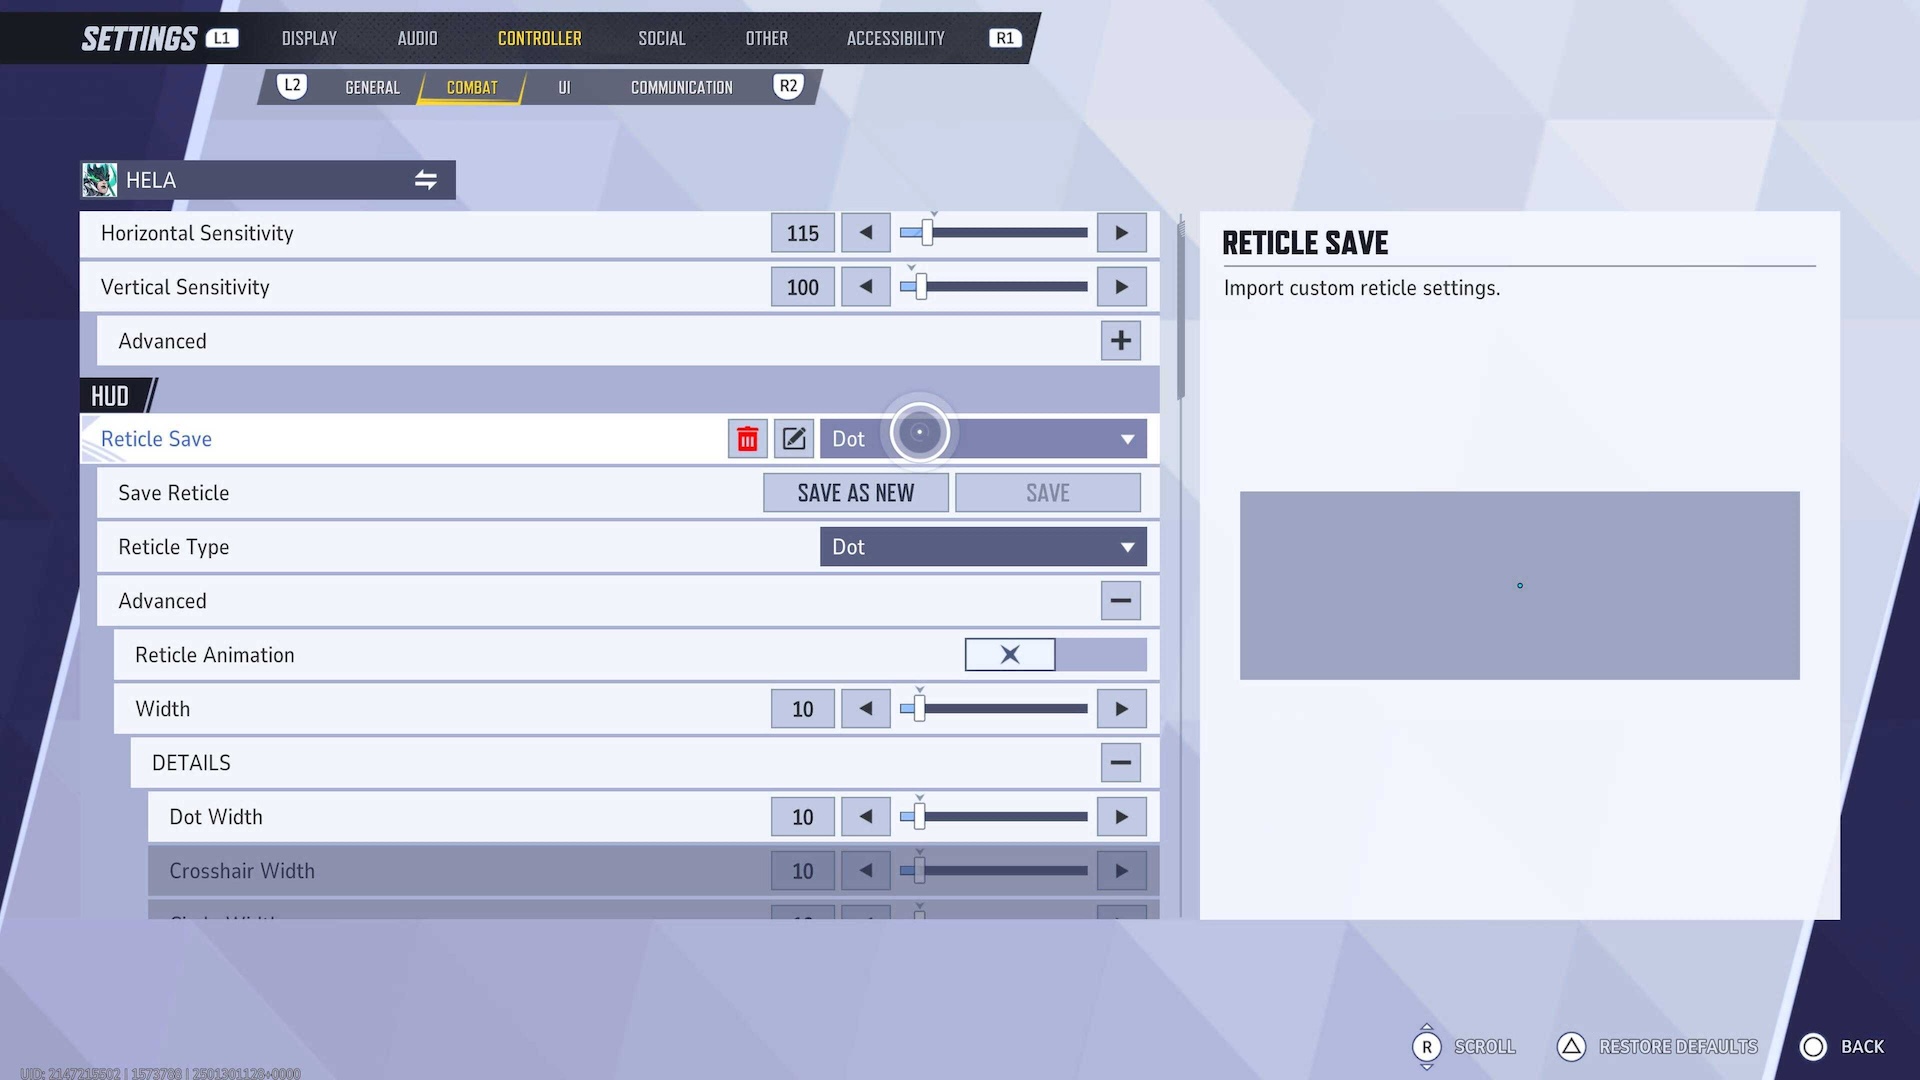Click the left arrow on Dot Width
The width and height of the screenshot is (1920, 1080).
pyautogui.click(x=866, y=816)
